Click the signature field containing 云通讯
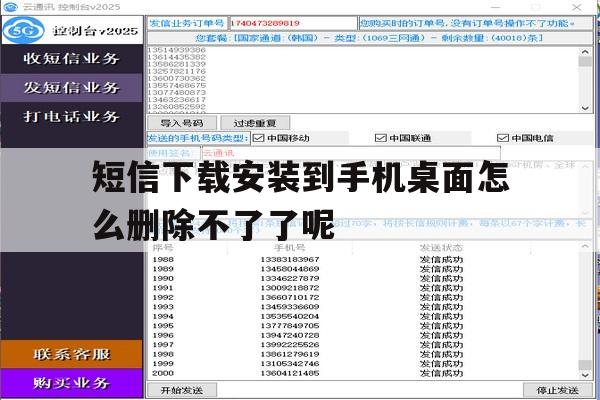The width and height of the screenshot is (600, 400). pos(351,153)
